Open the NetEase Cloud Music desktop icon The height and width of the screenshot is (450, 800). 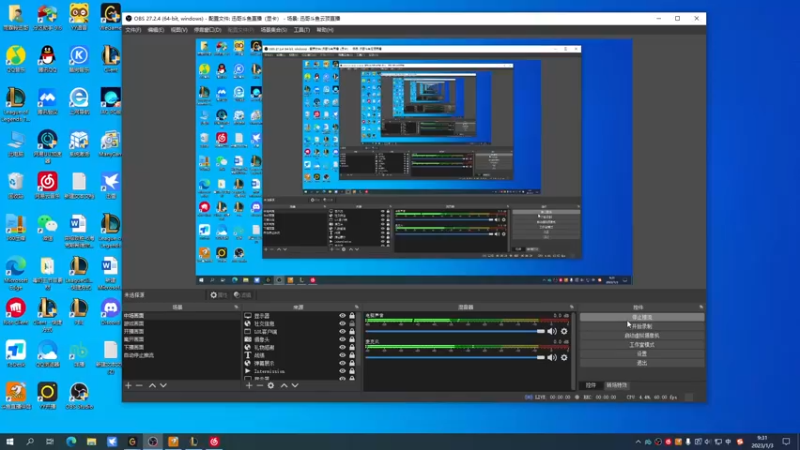point(47,185)
